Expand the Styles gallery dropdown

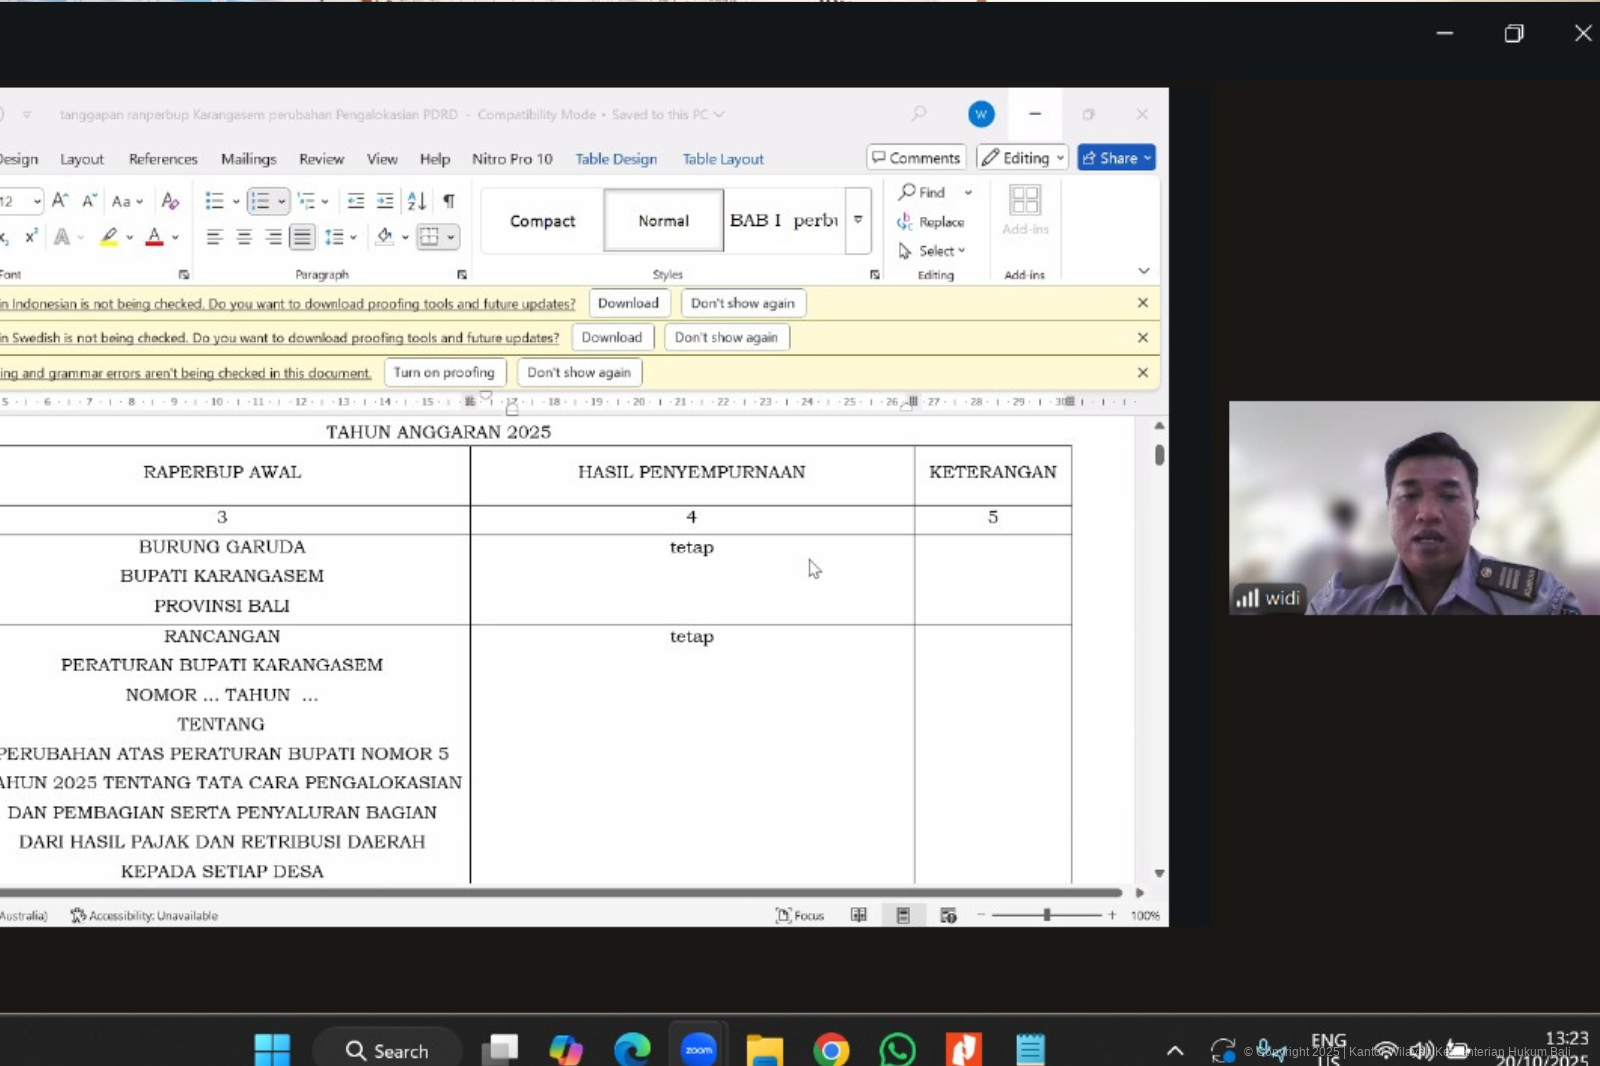[x=858, y=220]
